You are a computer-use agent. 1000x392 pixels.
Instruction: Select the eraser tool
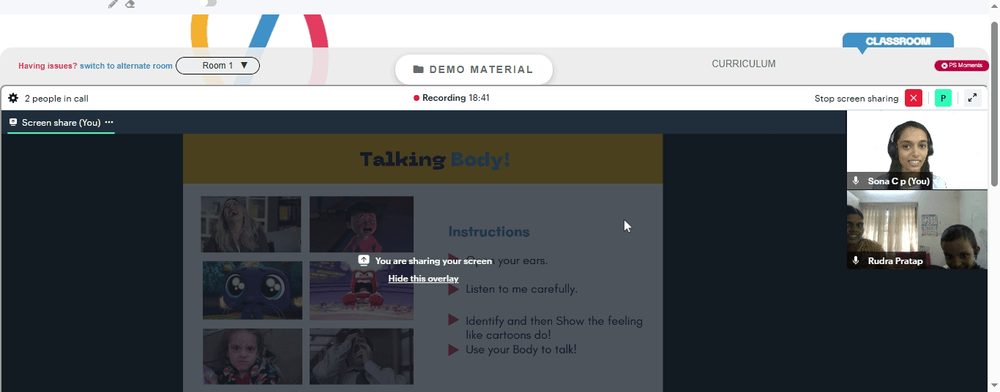pyautogui.click(x=130, y=4)
